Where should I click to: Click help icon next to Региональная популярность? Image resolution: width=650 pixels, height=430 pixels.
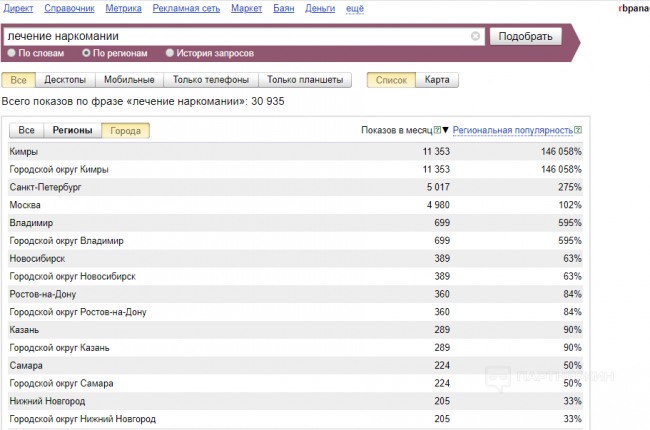(x=578, y=130)
